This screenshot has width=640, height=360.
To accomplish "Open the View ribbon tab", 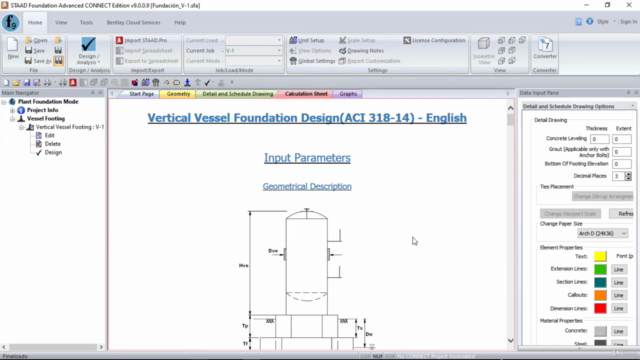I will pos(61,22).
